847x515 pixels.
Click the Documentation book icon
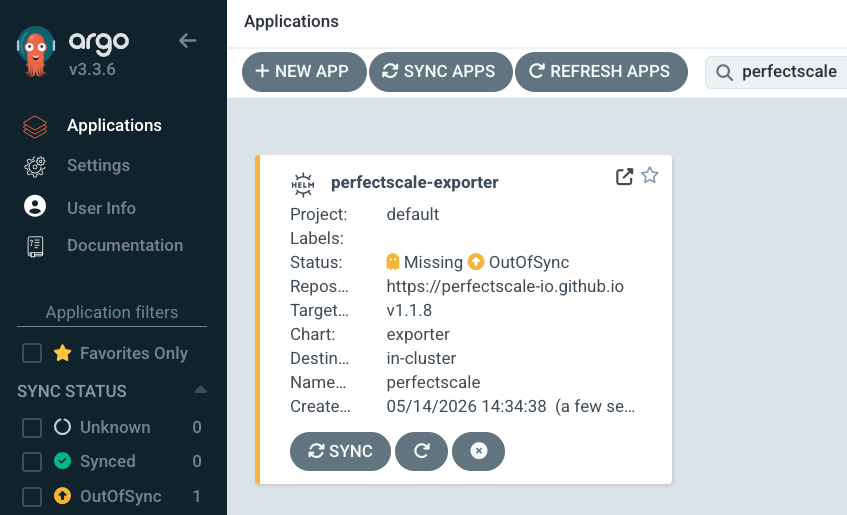pyautogui.click(x=35, y=246)
